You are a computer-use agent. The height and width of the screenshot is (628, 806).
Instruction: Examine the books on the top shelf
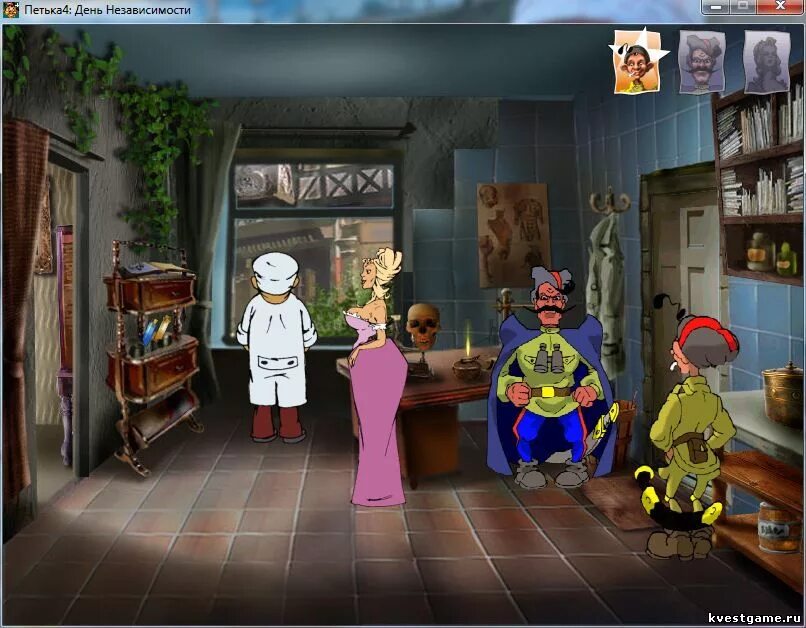760,123
